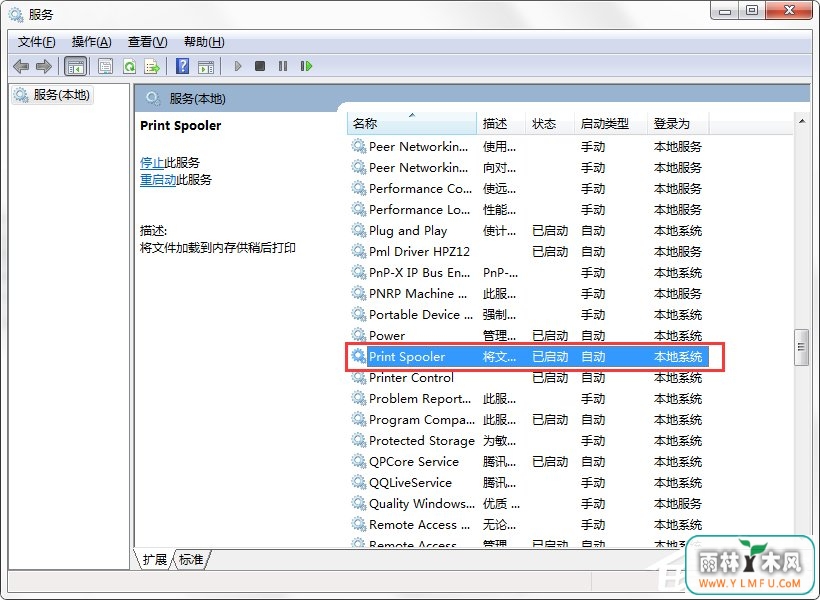The width and height of the screenshot is (820, 600).
Task: Click the gear icon beside Power service
Action: 358,335
